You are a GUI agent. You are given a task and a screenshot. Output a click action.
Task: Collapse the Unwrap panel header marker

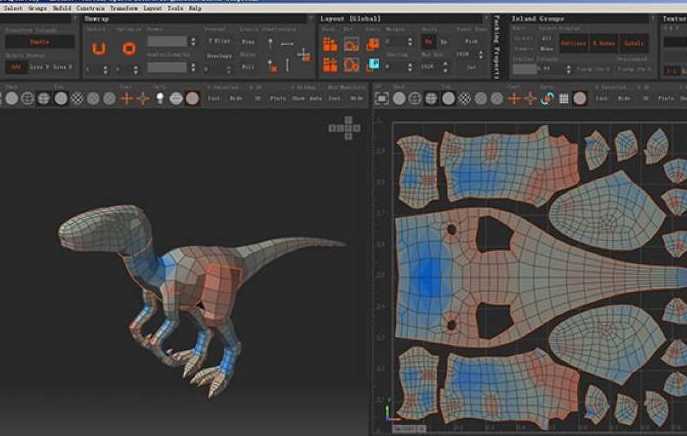[x=310, y=19]
